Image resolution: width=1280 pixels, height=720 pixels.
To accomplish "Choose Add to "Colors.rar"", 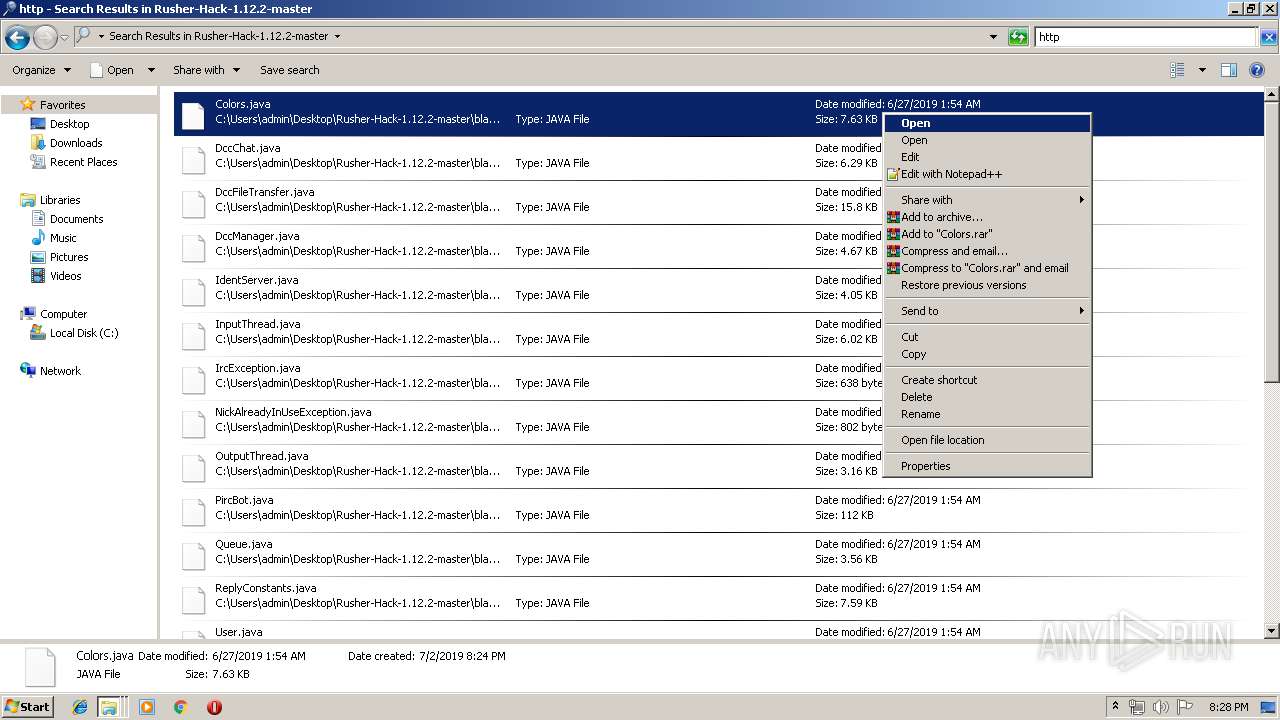I will pos(987,234).
